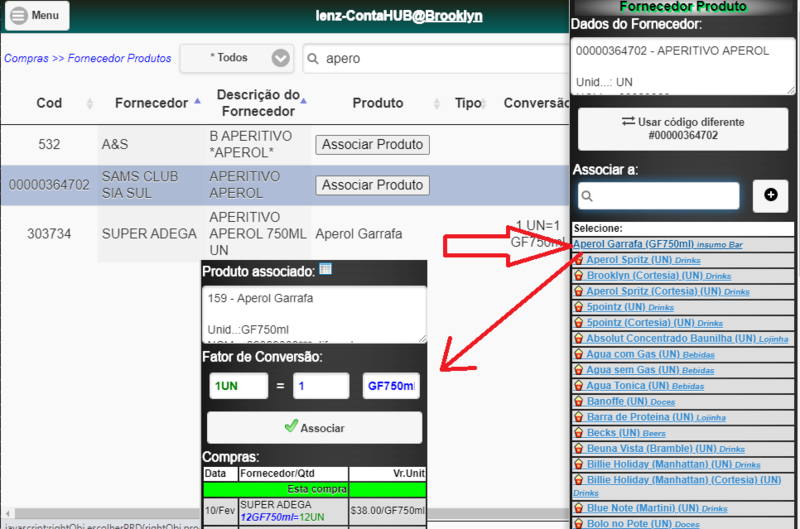Screen dimensions: 800x529
Task: Click the horizontal scrollbar left arrow
Action: click(x=7, y=513)
